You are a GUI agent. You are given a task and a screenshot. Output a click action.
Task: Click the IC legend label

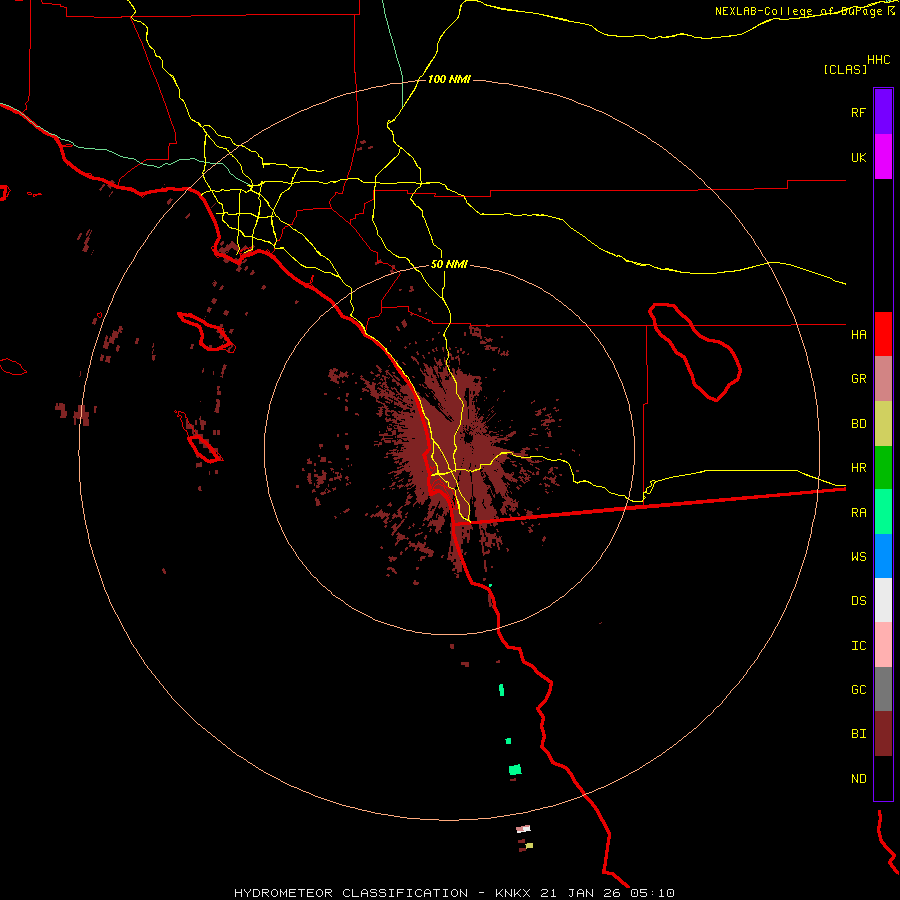(858, 646)
